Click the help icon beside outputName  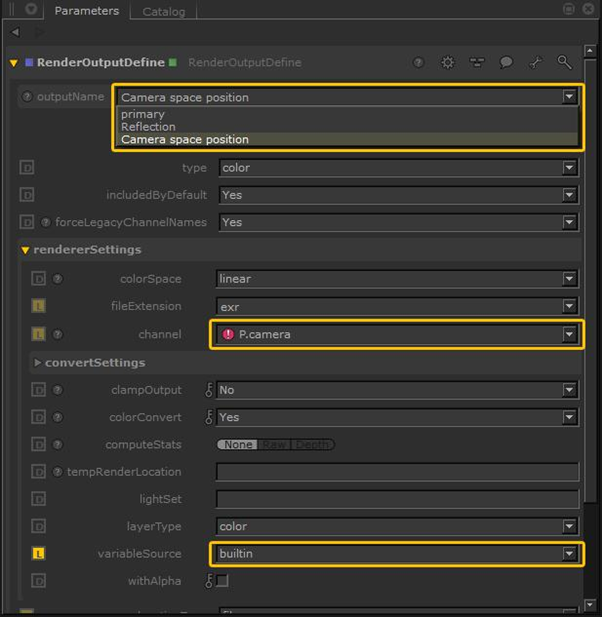(27, 97)
